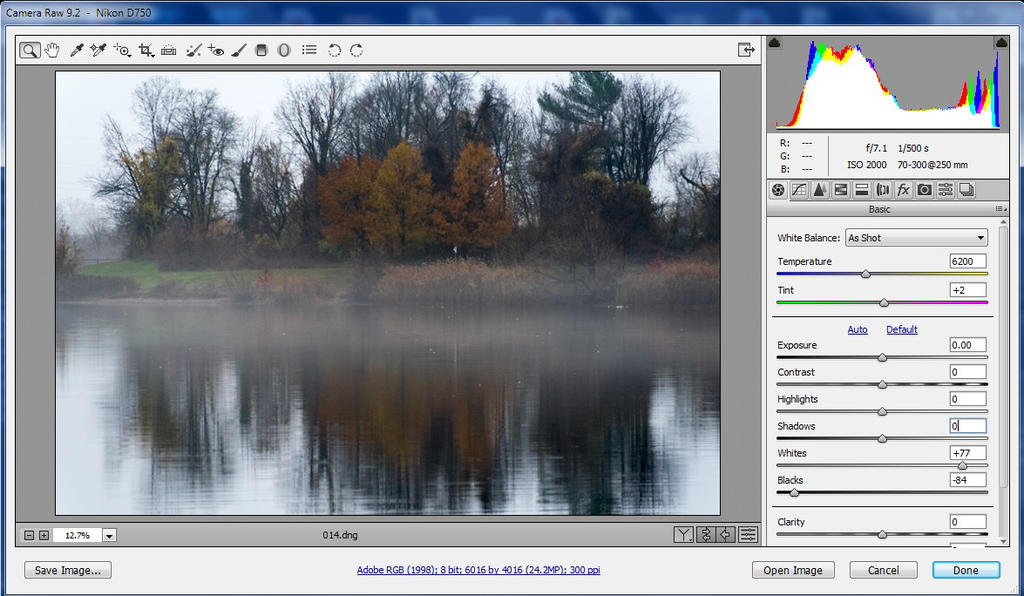
Task: Open workflow options via Adobe RGB link
Action: click(478, 570)
